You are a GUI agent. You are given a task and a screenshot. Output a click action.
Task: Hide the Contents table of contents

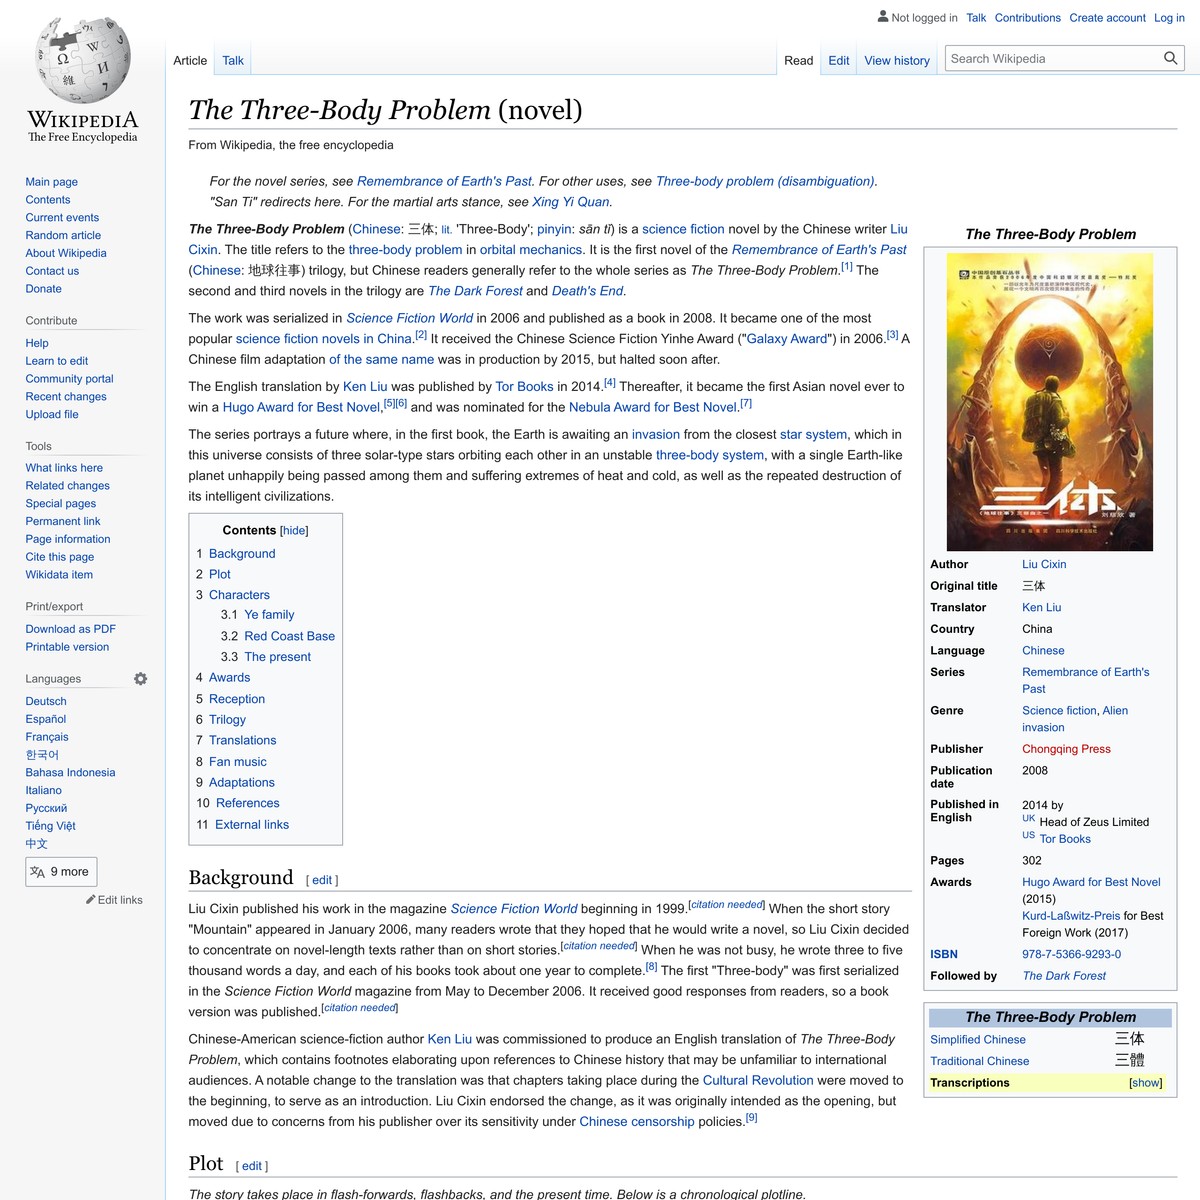293,530
